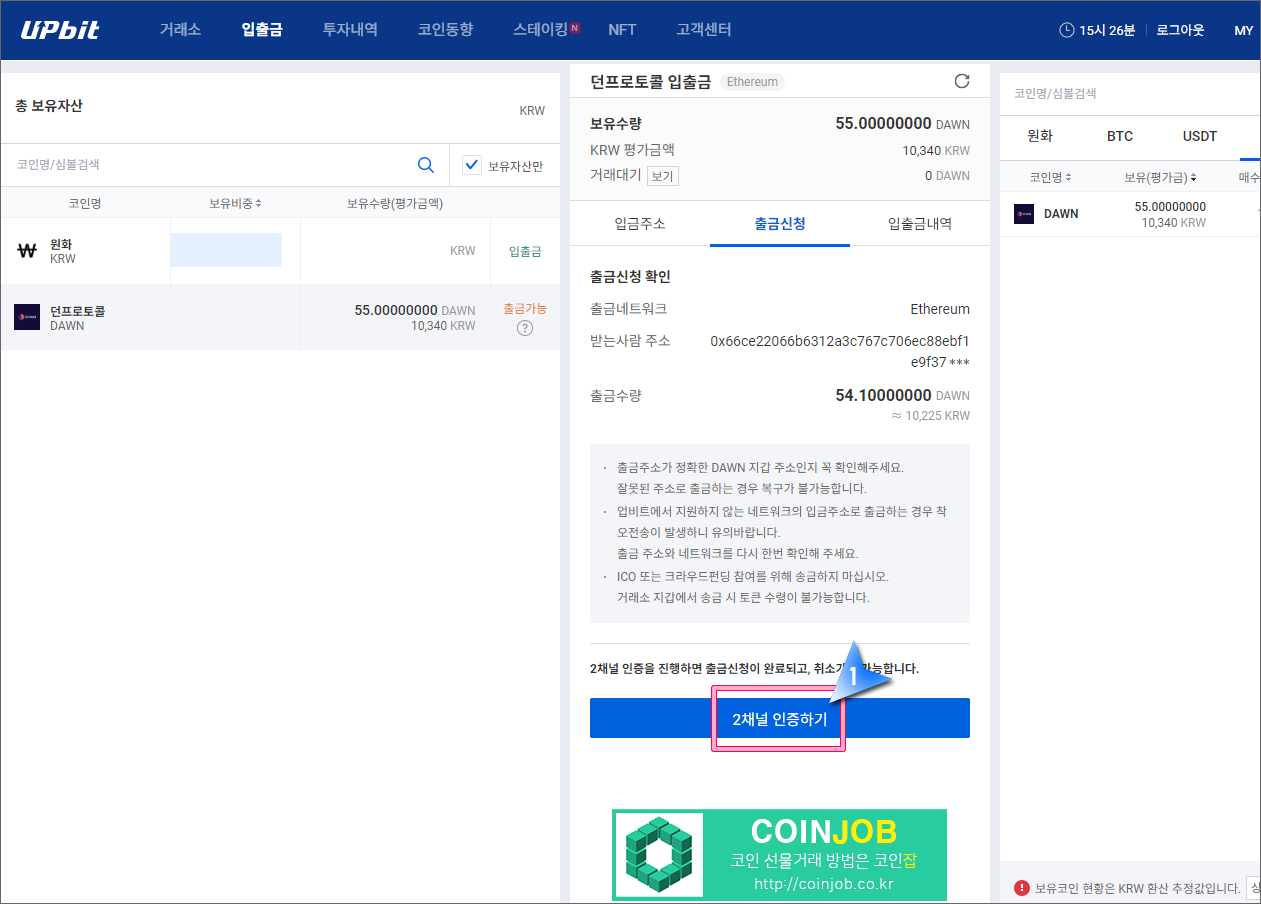Click the DAWN coin icon in holdings list
1261x904 pixels.
[x=27, y=317]
